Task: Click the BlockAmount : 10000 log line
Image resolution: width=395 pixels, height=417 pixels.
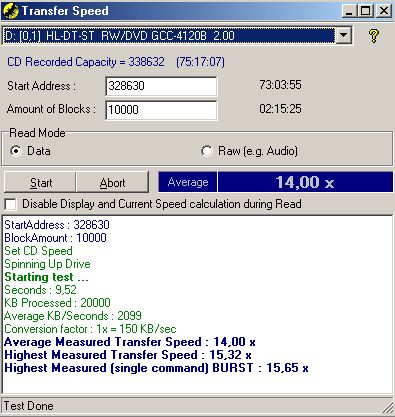Action: point(55,238)
